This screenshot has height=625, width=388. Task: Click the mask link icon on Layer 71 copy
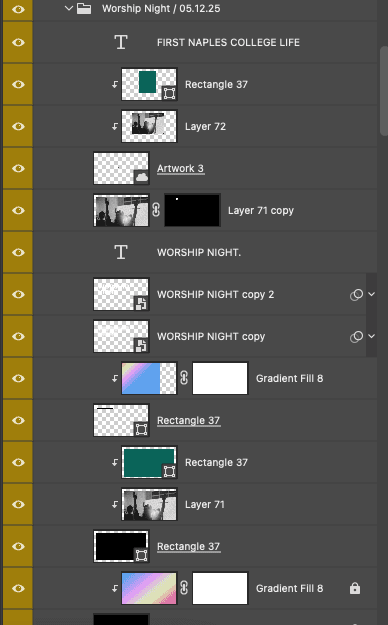156,210
